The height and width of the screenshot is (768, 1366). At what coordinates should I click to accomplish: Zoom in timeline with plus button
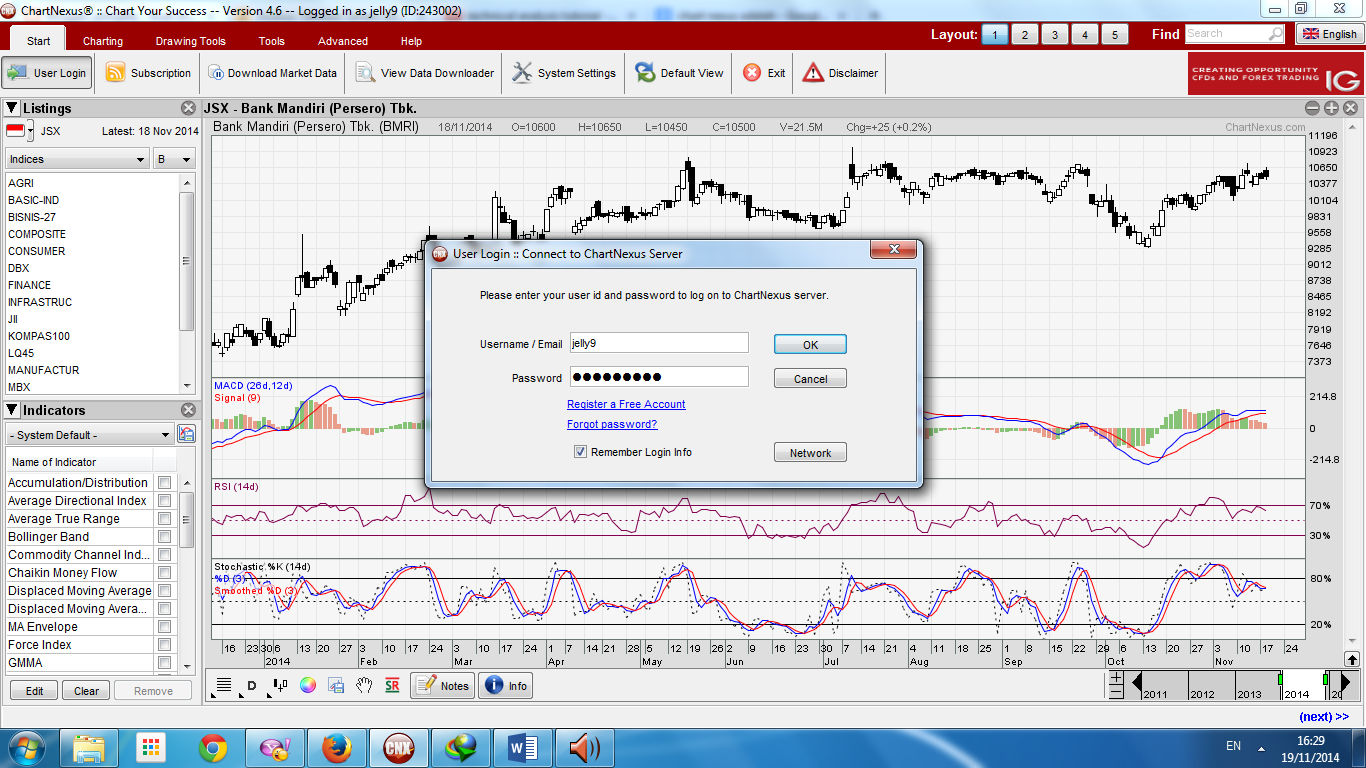coord(1116,678)
